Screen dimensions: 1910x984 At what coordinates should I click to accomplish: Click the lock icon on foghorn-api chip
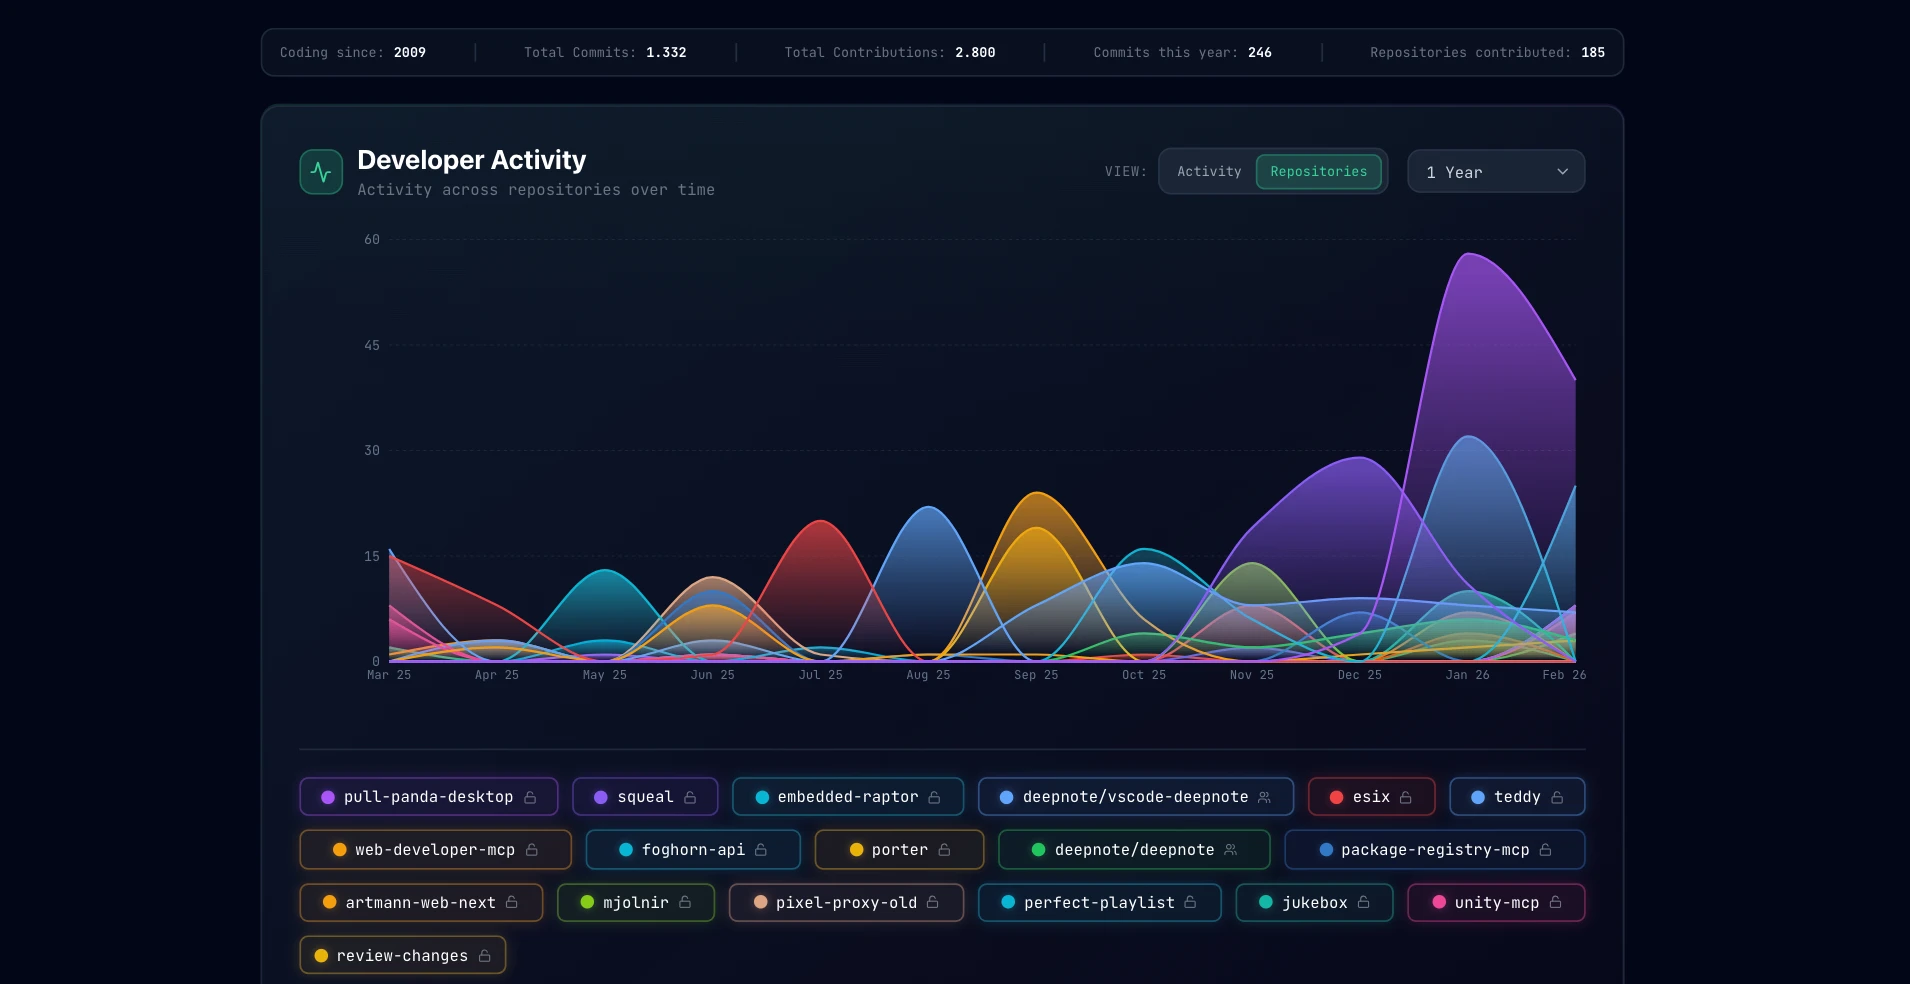[761, 850]
